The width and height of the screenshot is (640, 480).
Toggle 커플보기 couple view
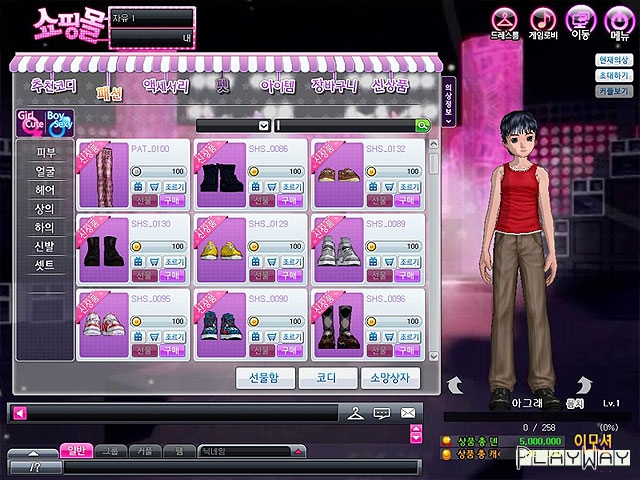(x=614, y=89)
